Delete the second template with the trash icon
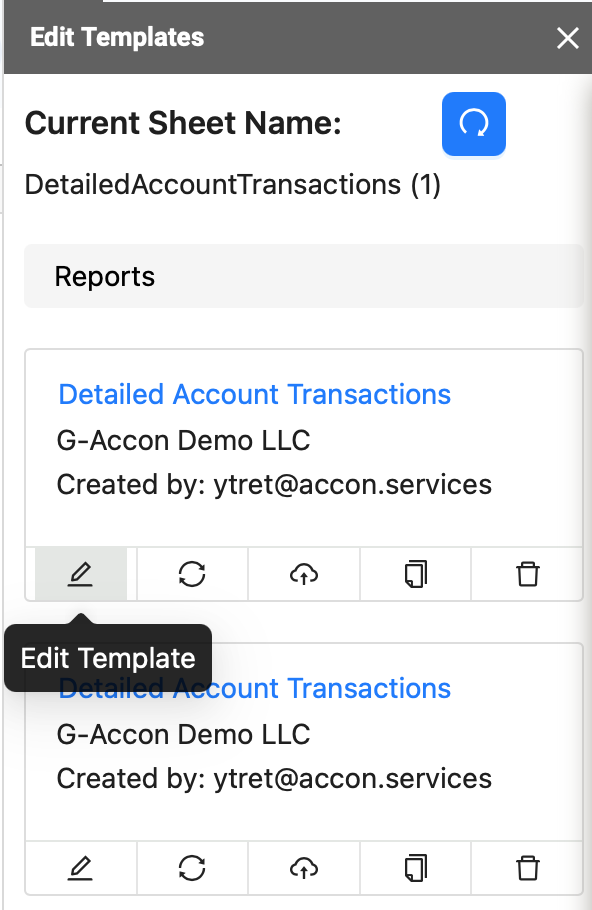Viewport: 592px width, 910px height. coord(528,868)
